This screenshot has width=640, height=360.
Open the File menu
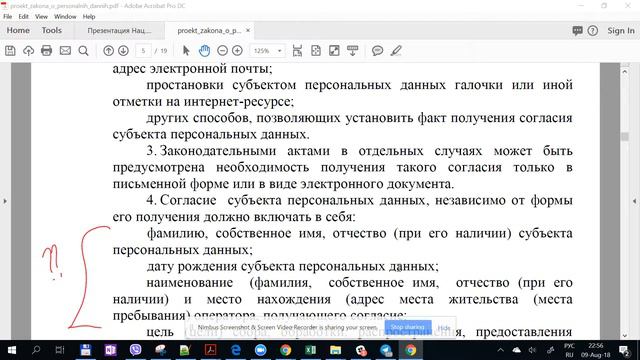tap(7, 17)
